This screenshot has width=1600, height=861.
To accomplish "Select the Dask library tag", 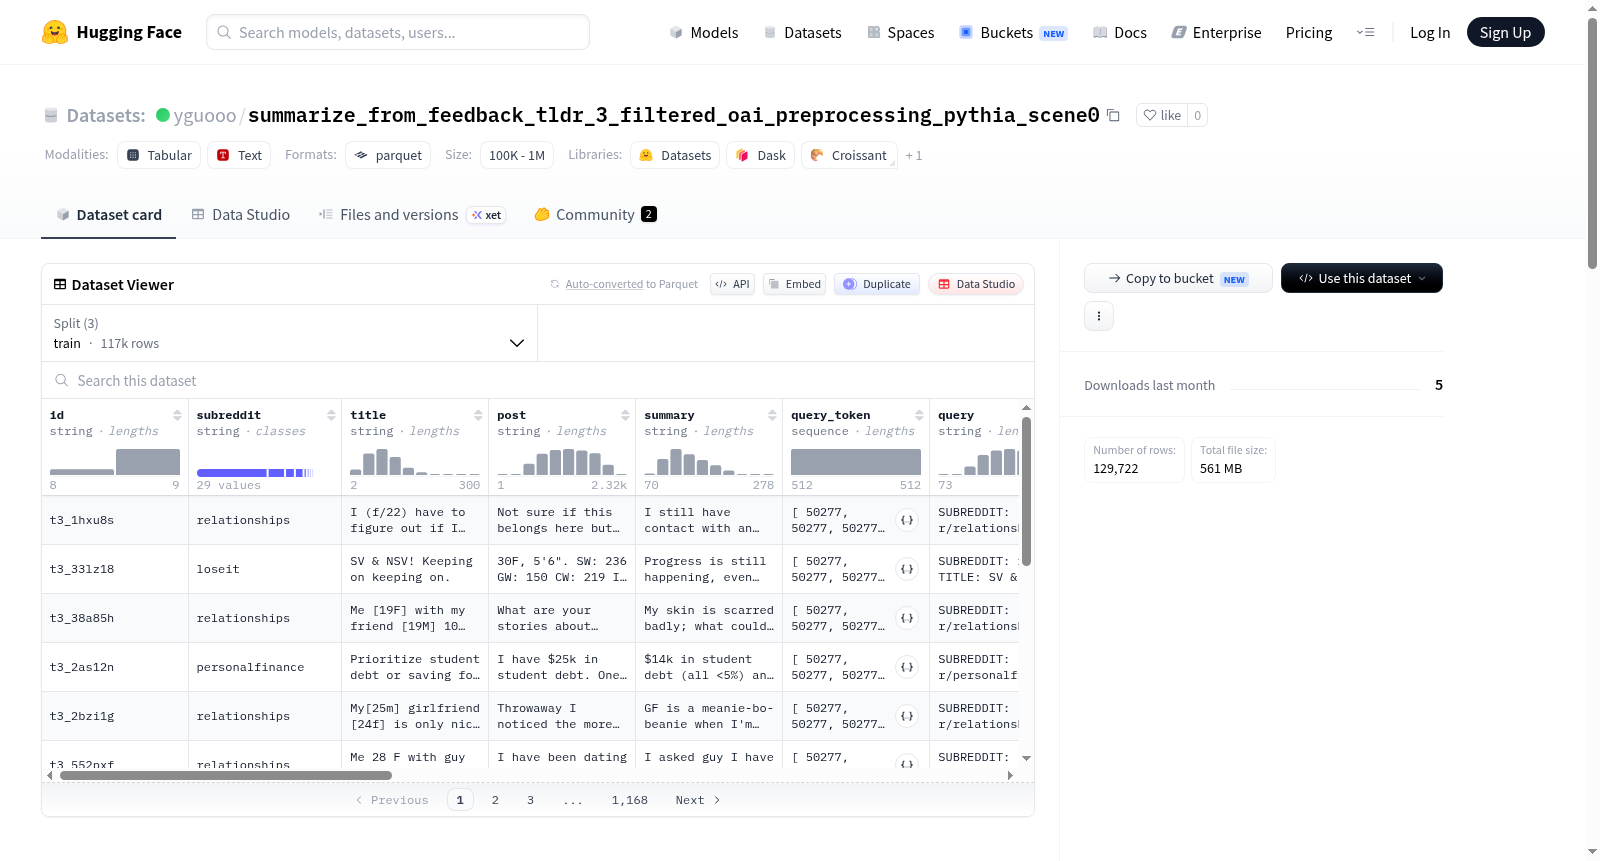I will (761, 155).
